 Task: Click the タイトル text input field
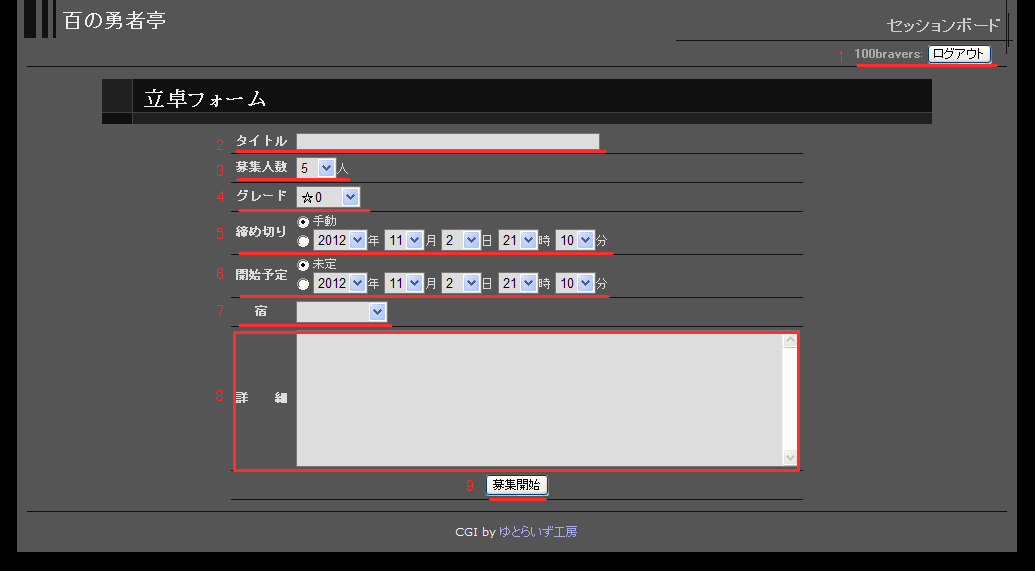[447, 141]
